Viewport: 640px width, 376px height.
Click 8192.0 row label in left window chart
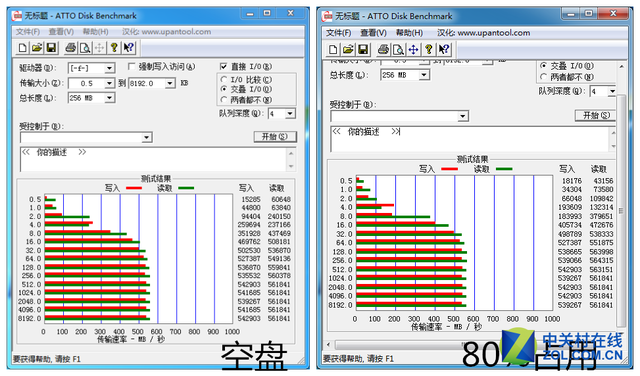pos(29,318)
